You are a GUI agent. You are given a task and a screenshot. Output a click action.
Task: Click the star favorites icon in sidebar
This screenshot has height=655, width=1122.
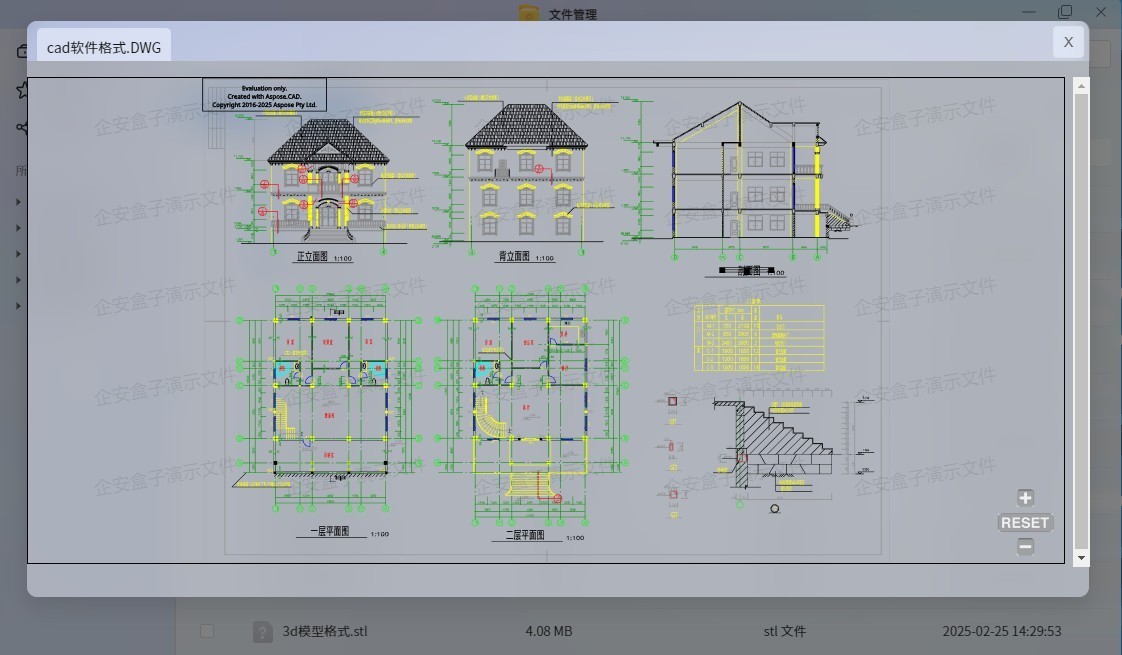[x=22, y=89]
